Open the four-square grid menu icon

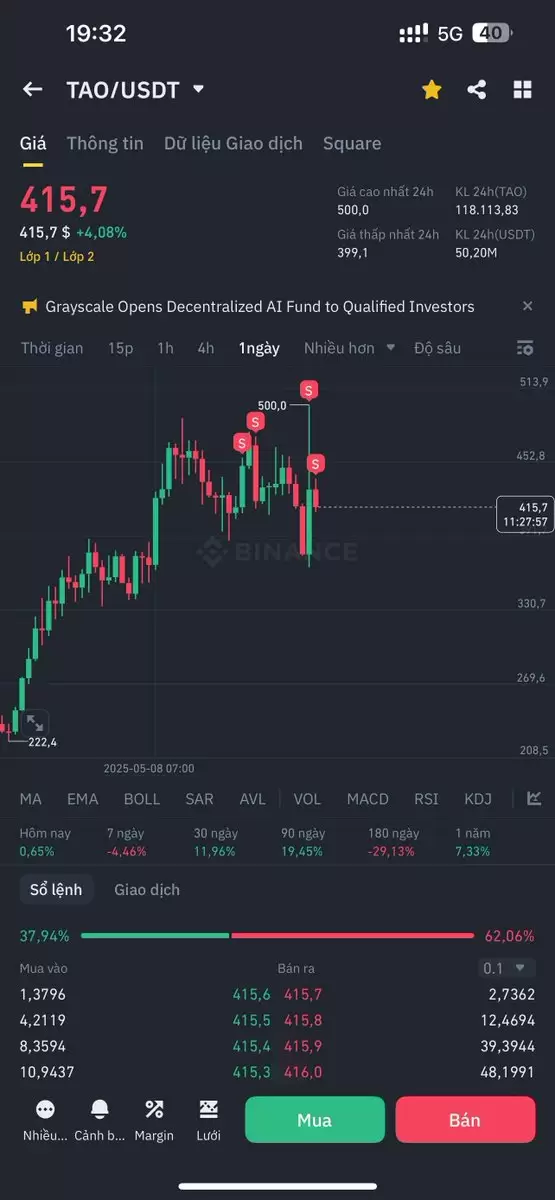[x=522, y=90]
